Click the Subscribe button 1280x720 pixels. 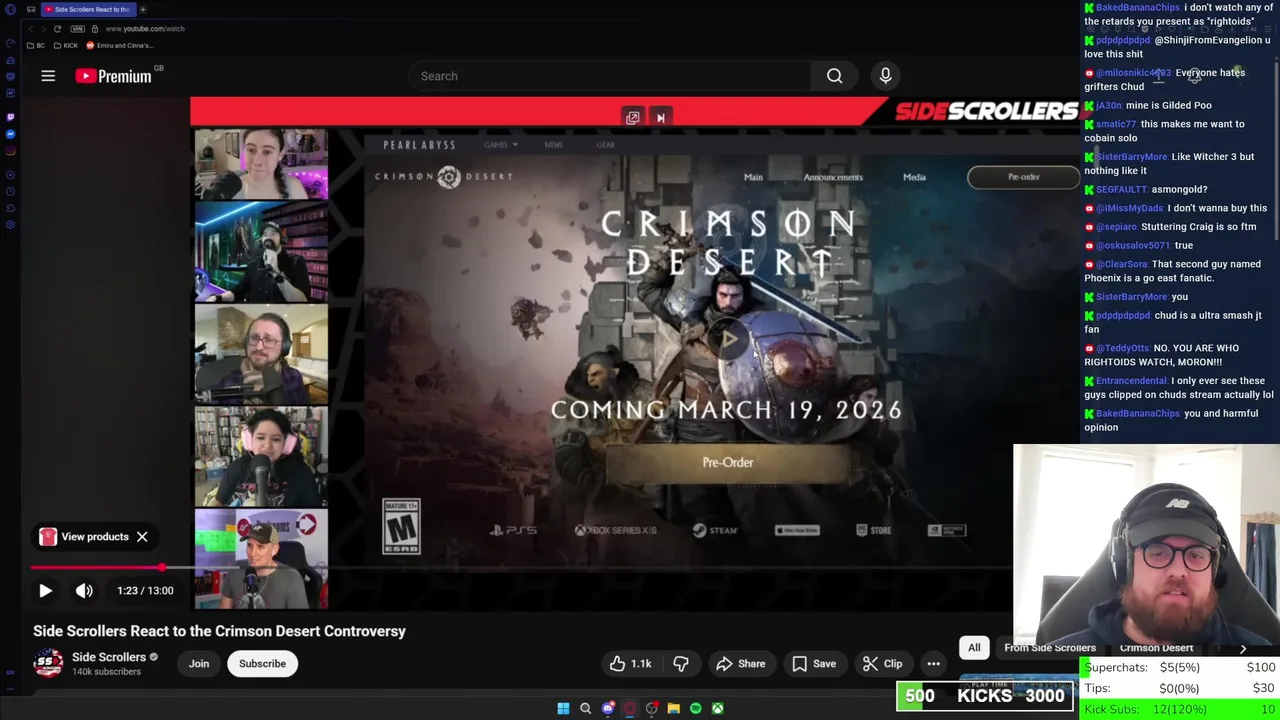262,664
